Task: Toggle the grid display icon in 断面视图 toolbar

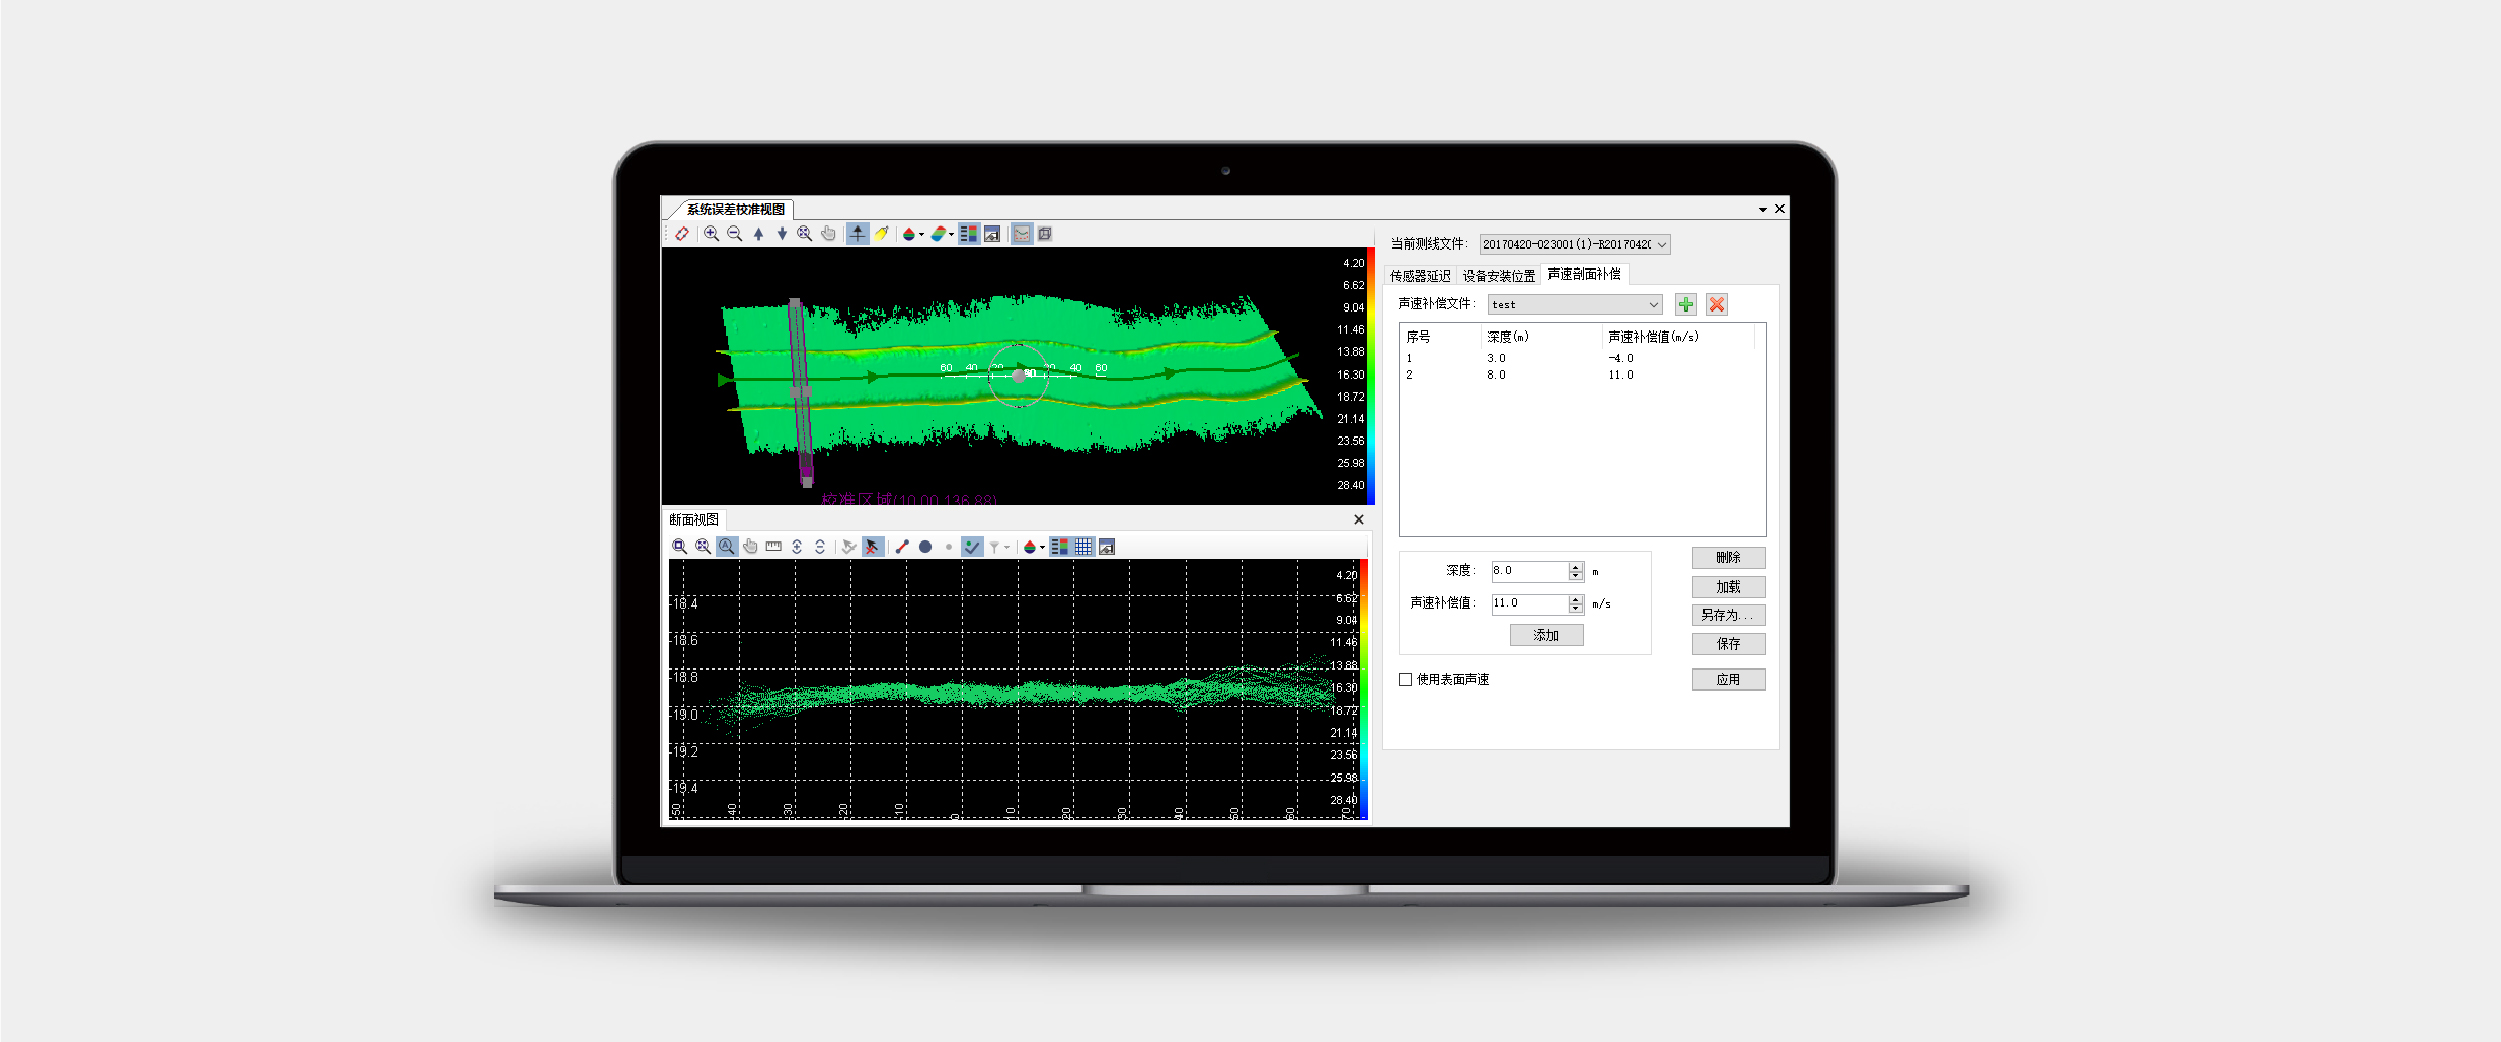Action: 1083,547
